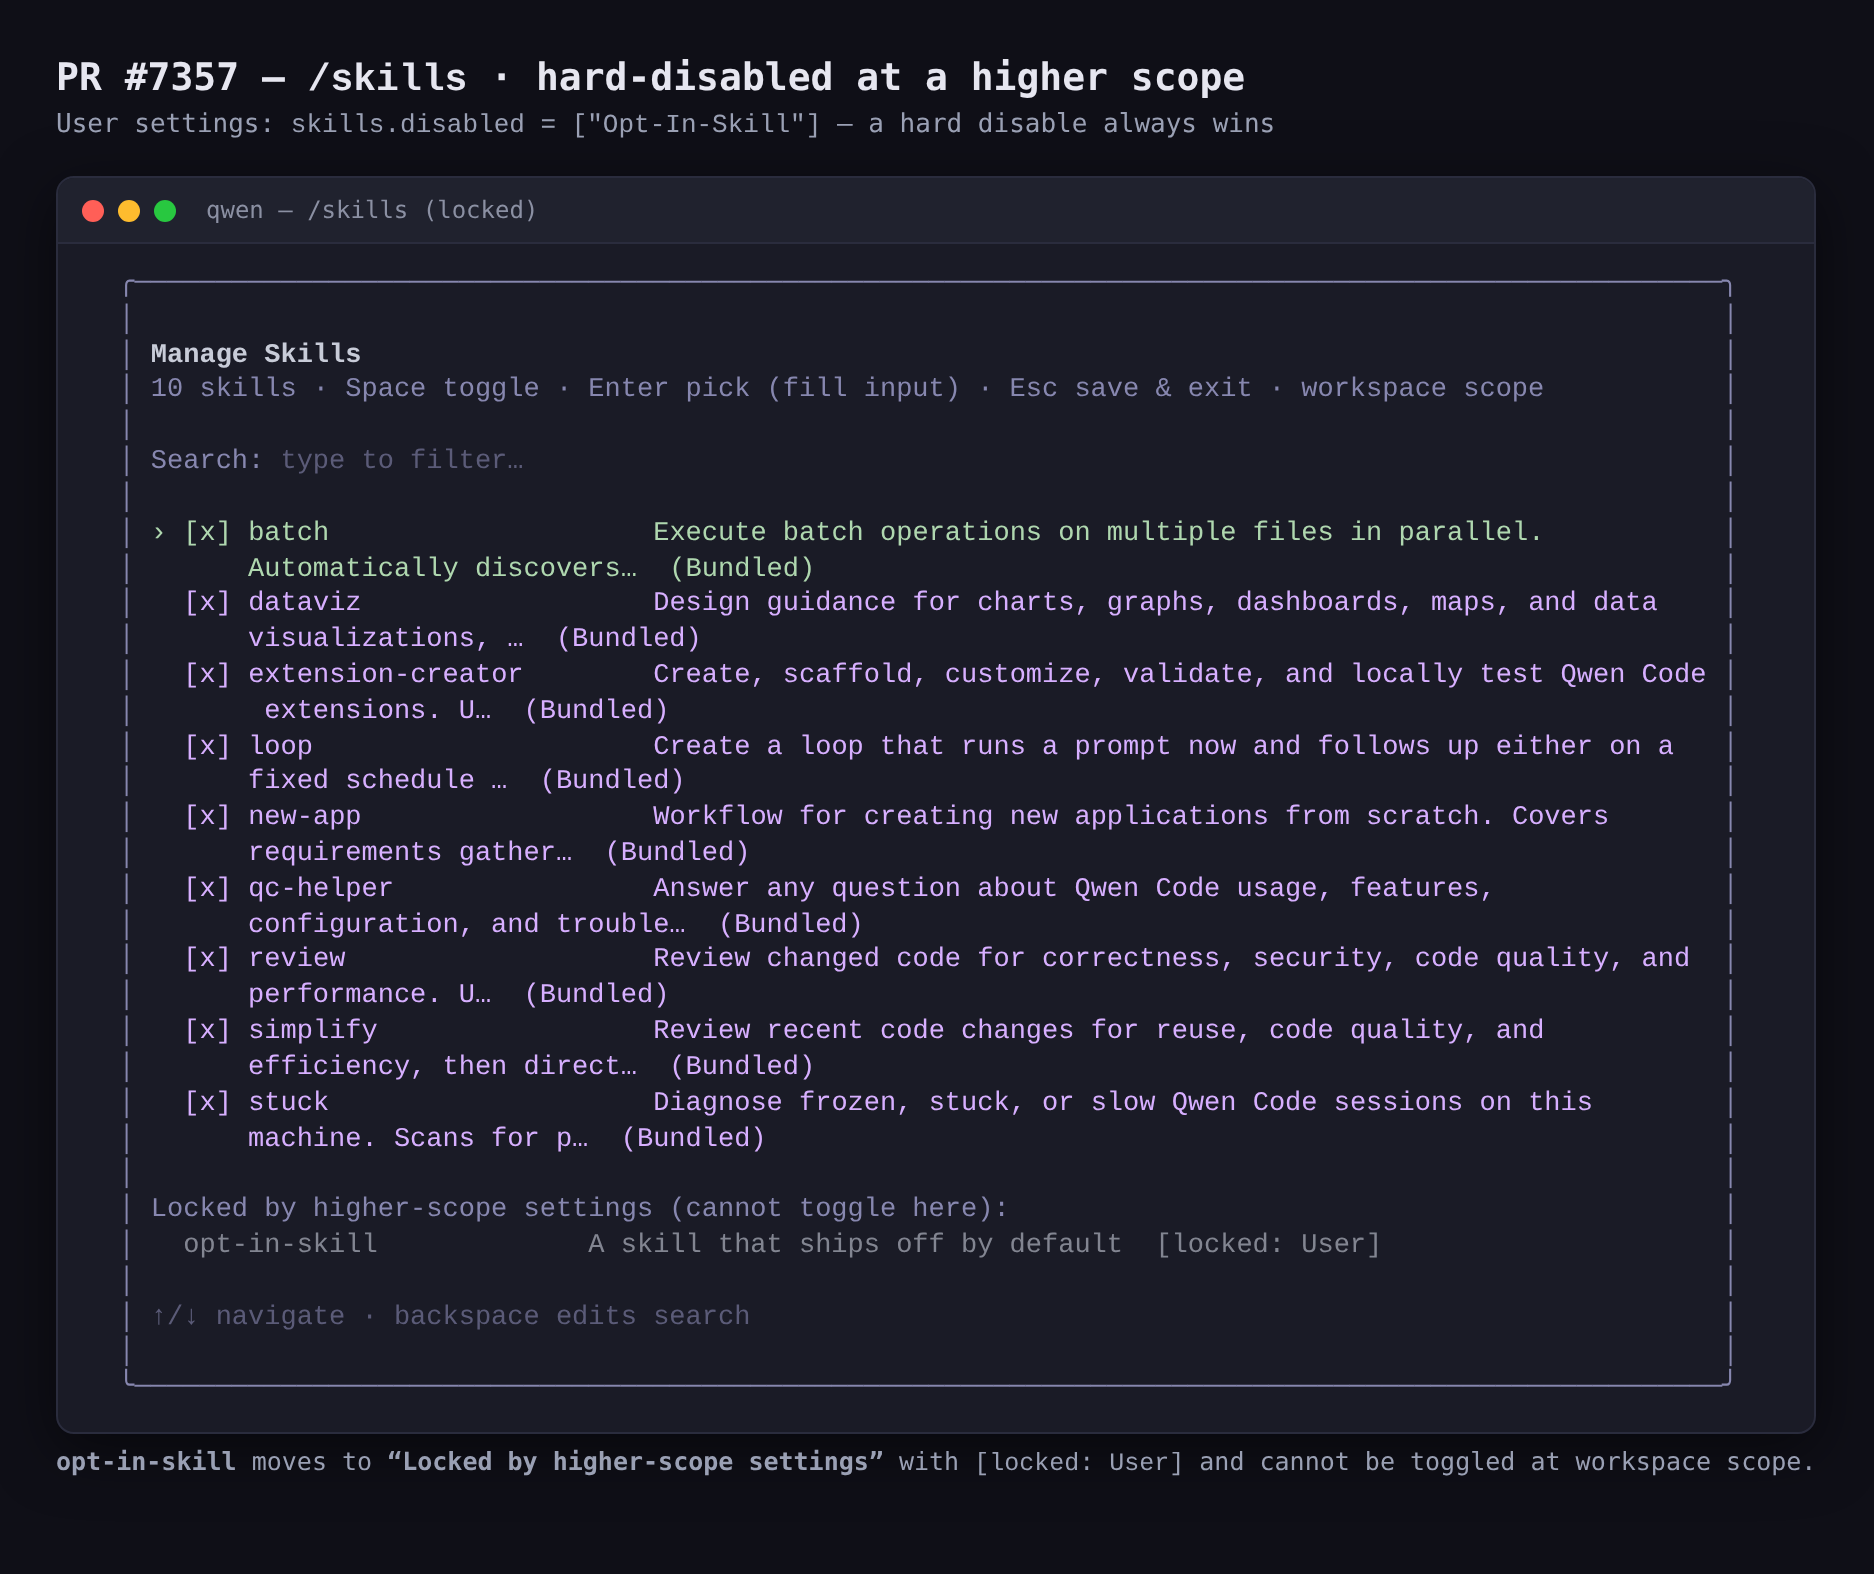Disable the new-app skill checkbox
The width and height of the screenshot is (1874, 1574).
[208, 816]
